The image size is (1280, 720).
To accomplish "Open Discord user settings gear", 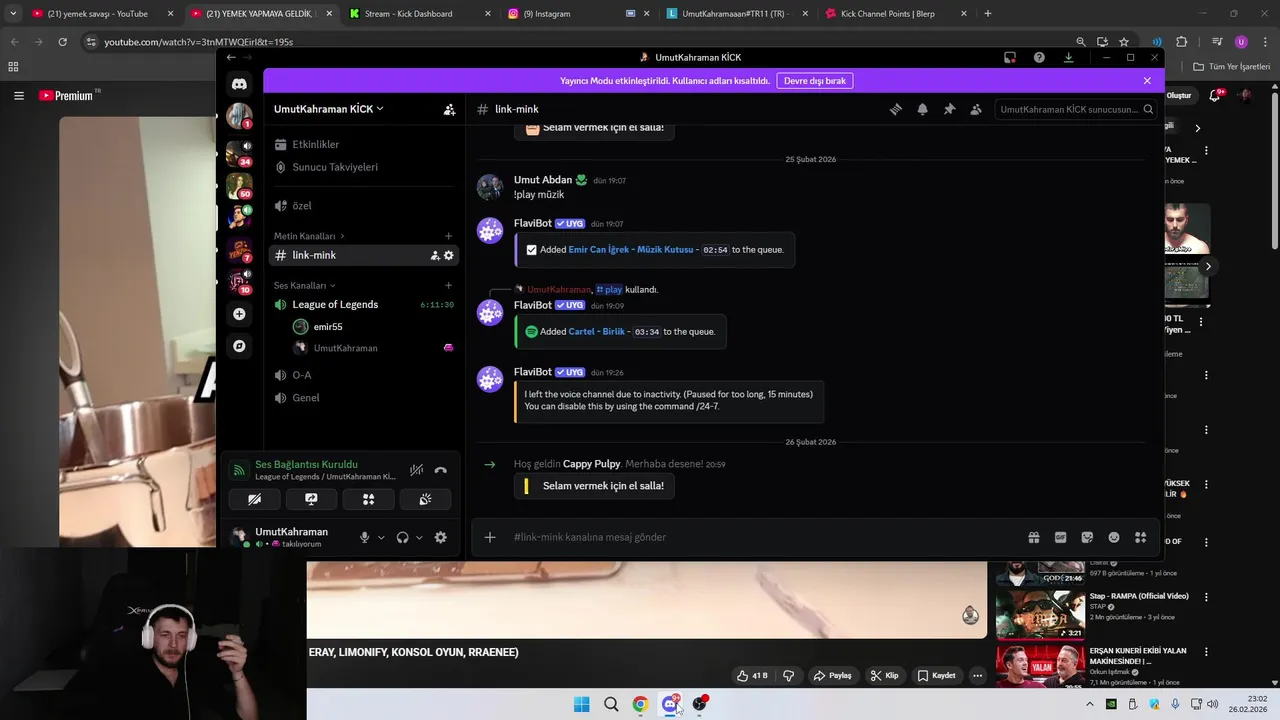I will coord(440,537).
